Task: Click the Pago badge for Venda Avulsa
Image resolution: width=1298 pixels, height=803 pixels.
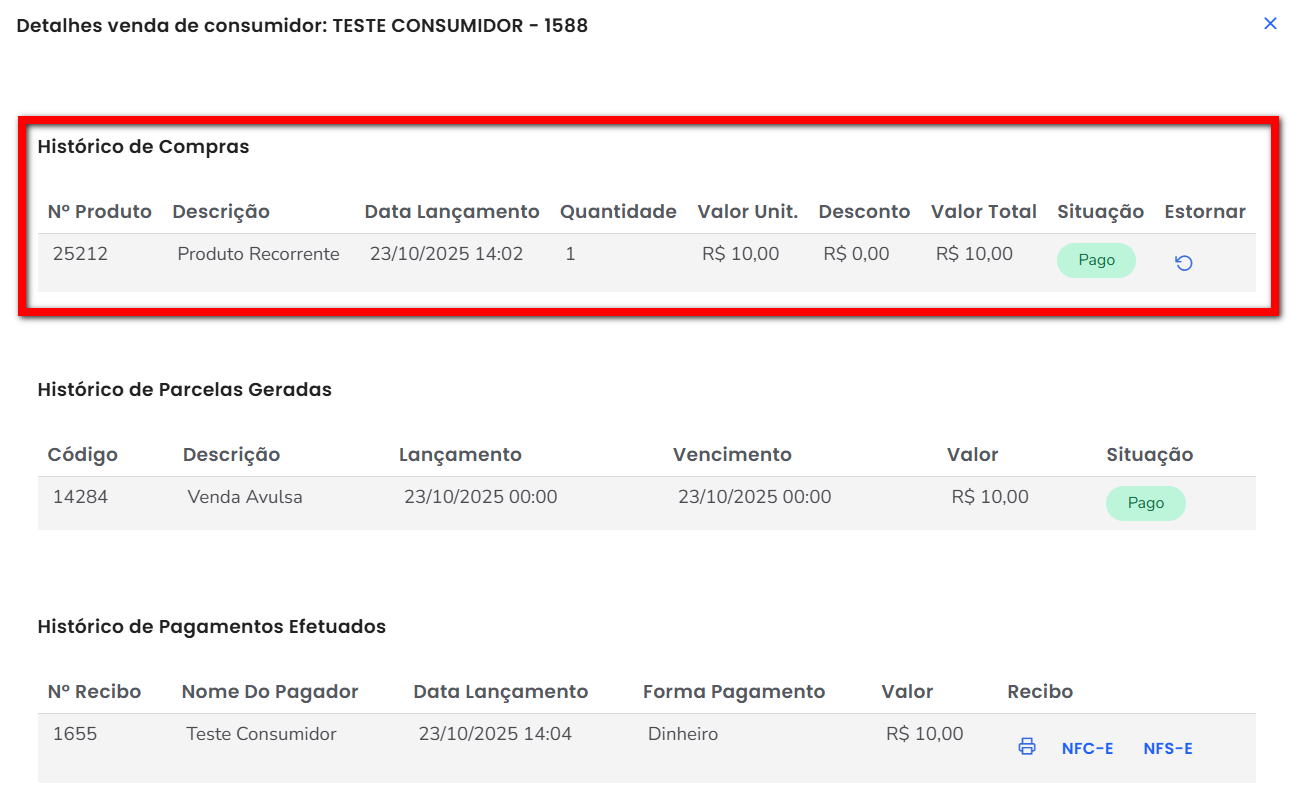Action: point(1145,503)
